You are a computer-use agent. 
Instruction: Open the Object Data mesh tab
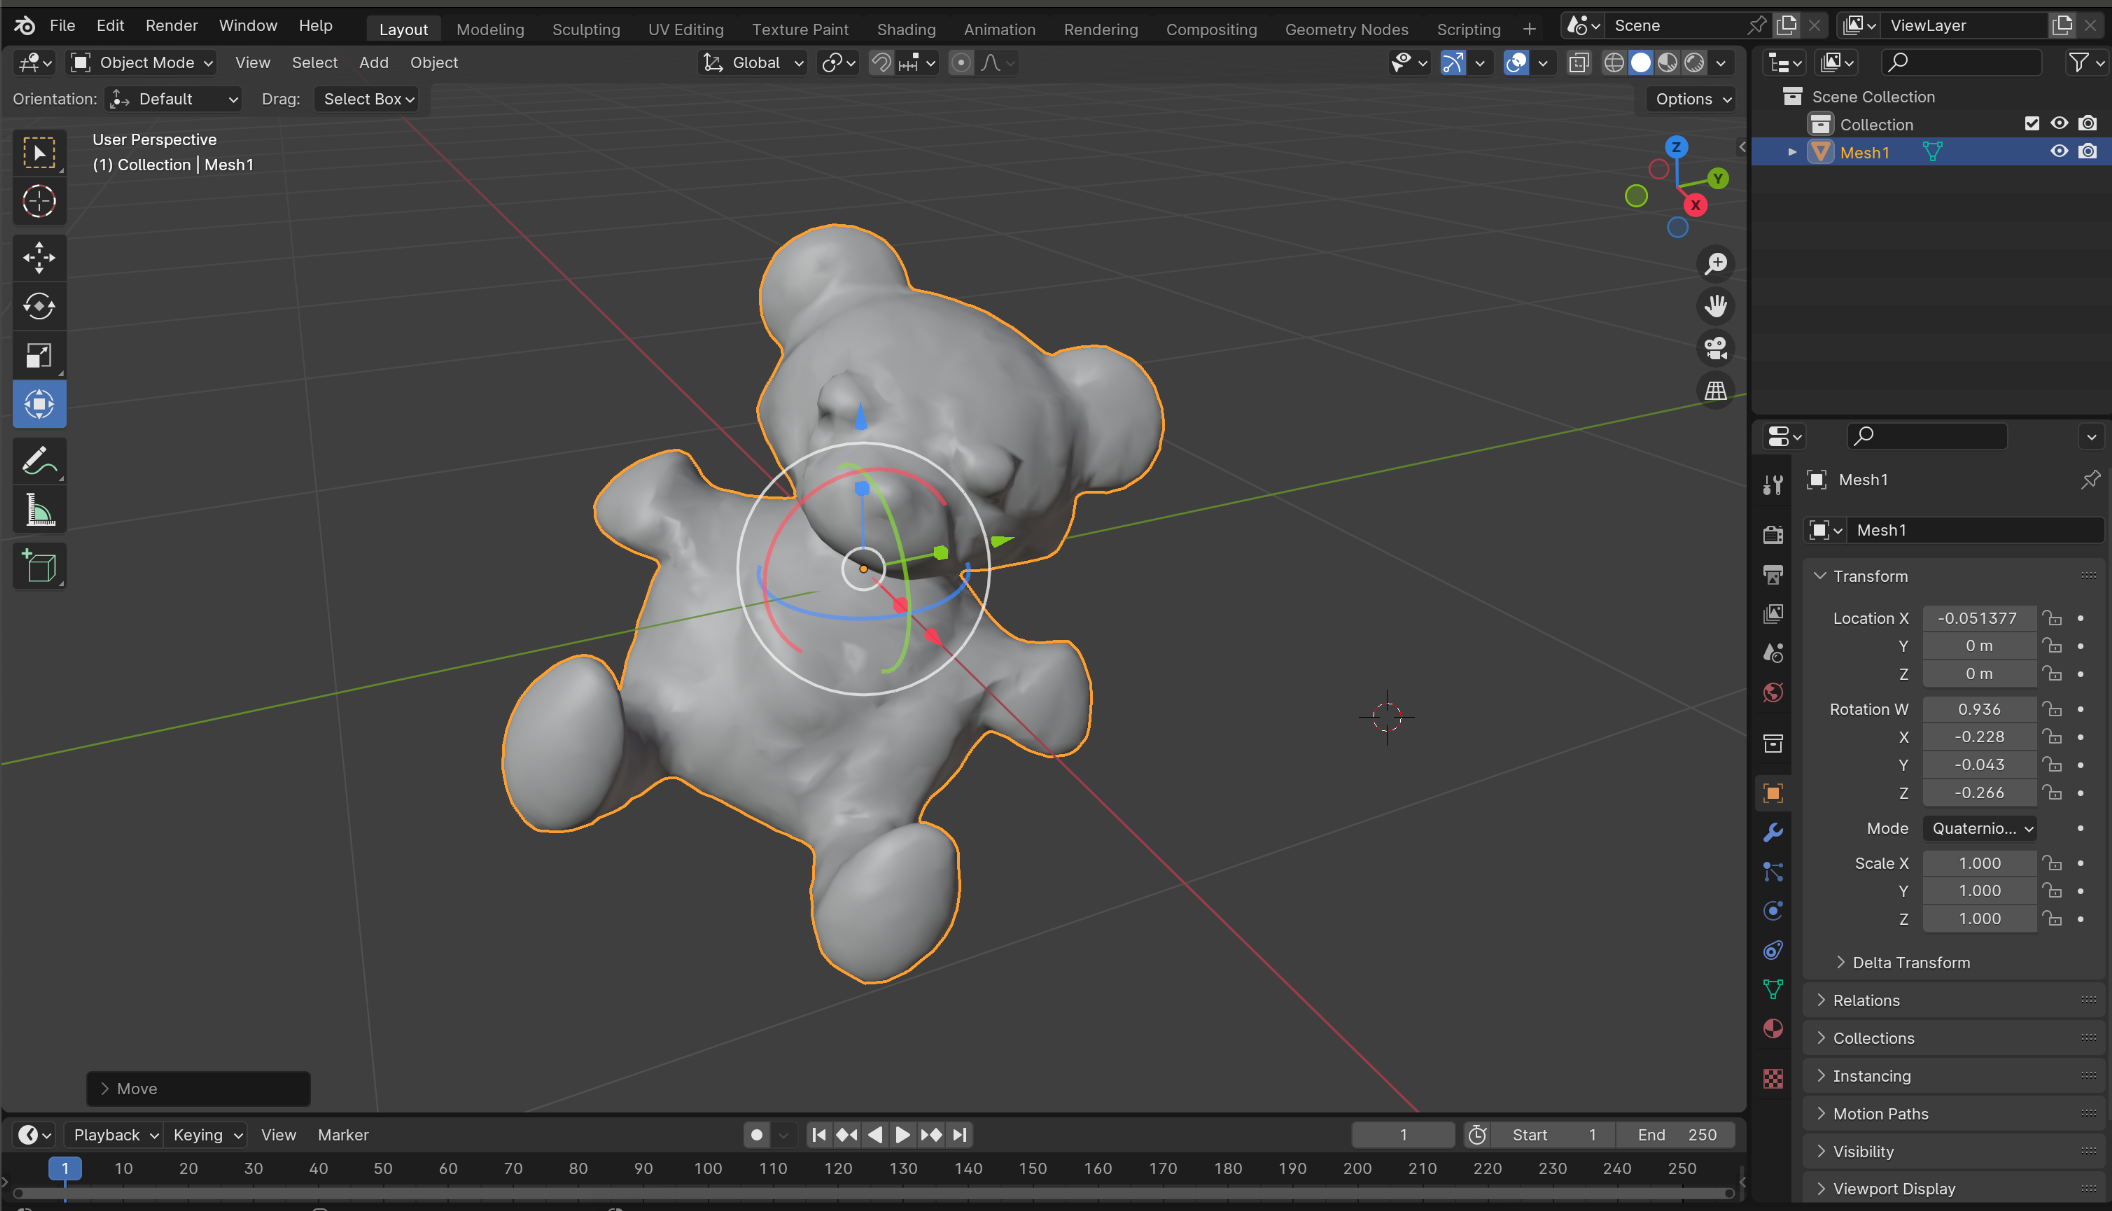coord(1773,989)
